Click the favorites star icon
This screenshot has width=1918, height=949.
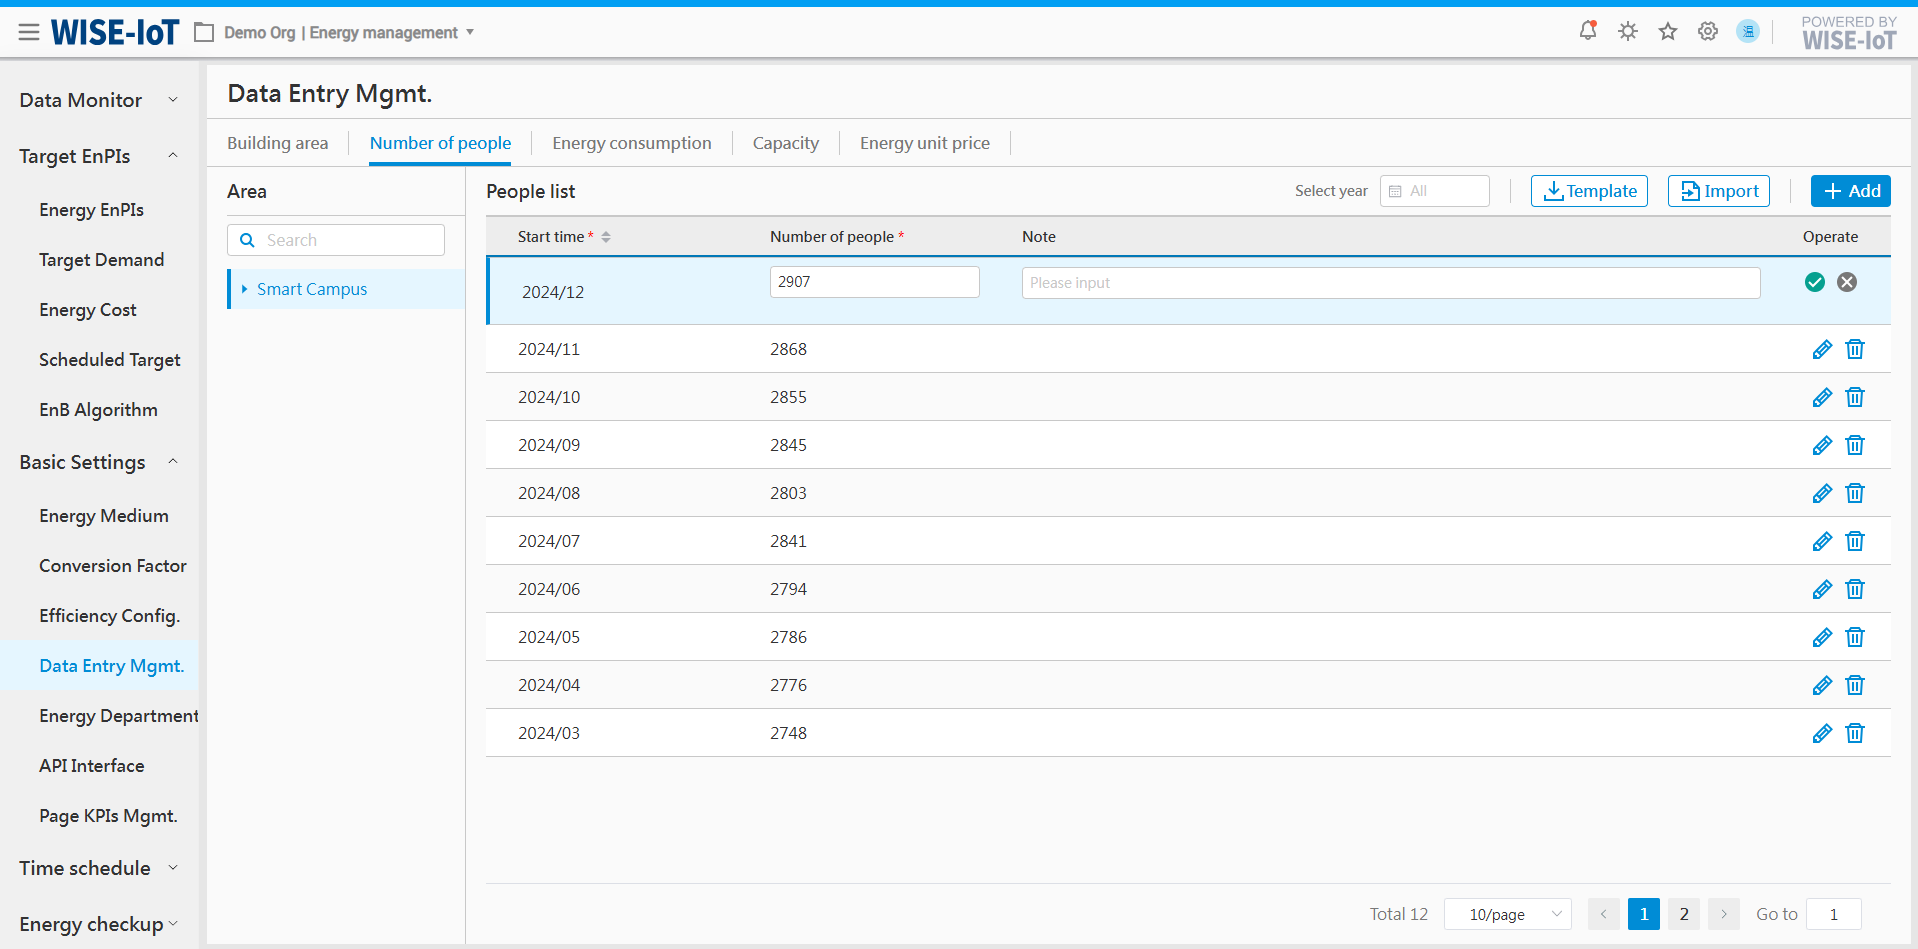pyautogui.click(x=1668, y=31)
